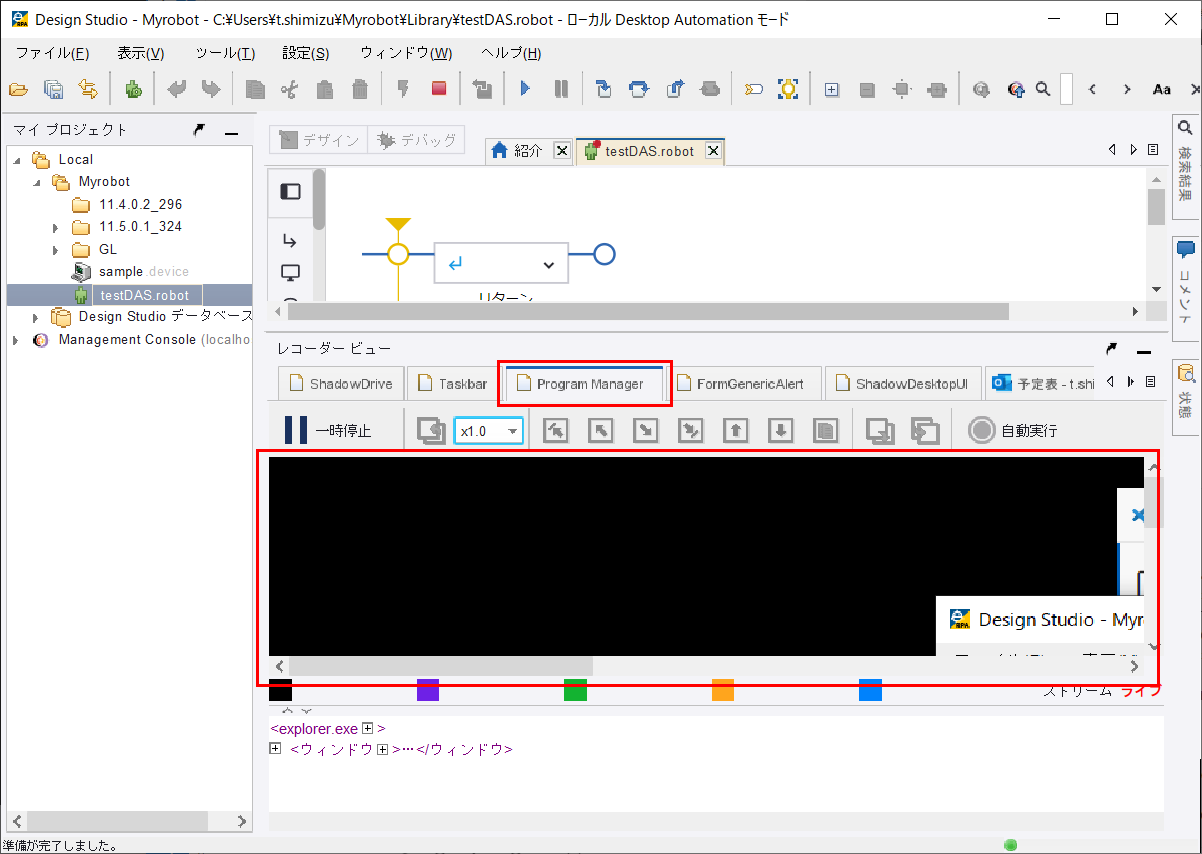Open the 設定 menu
This screenshot has height=854, width=1202.
coord(305,53)
